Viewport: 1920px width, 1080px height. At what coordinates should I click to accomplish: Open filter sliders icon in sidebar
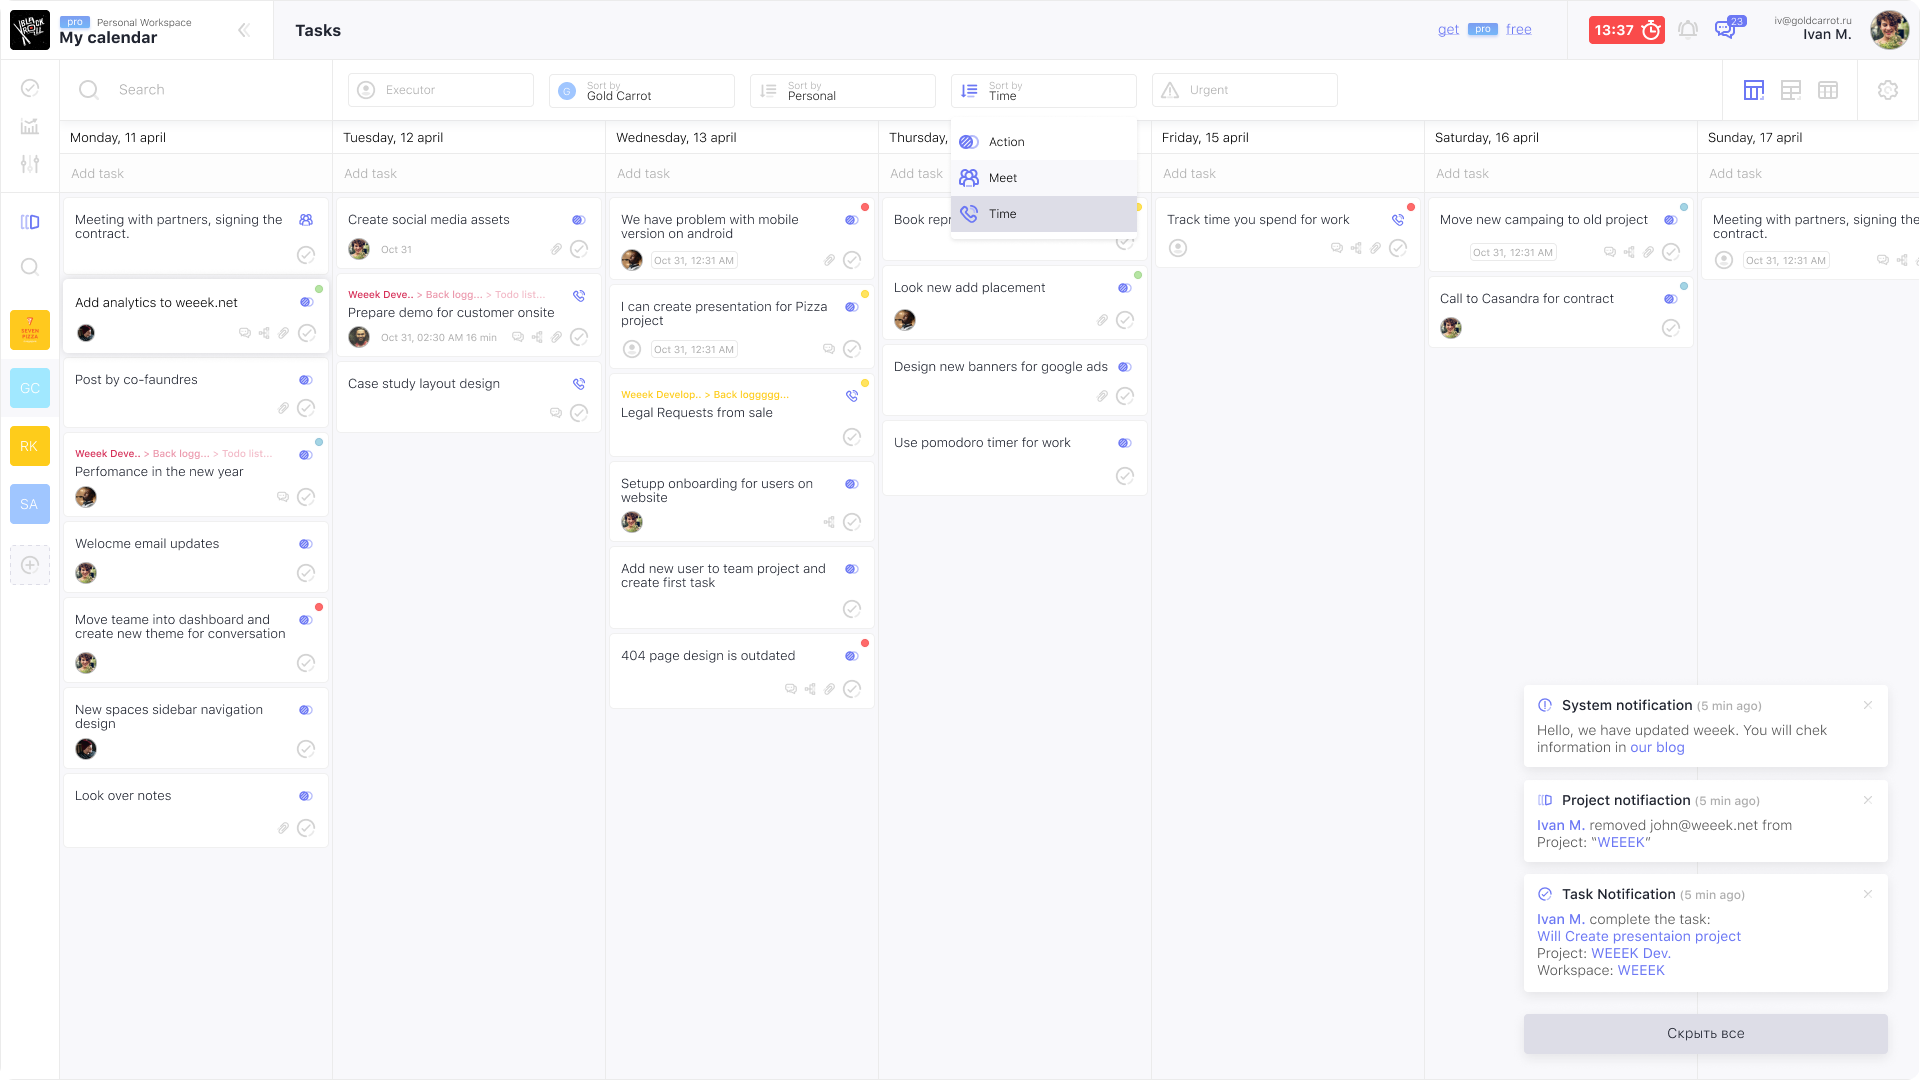(x=30, y=163)
